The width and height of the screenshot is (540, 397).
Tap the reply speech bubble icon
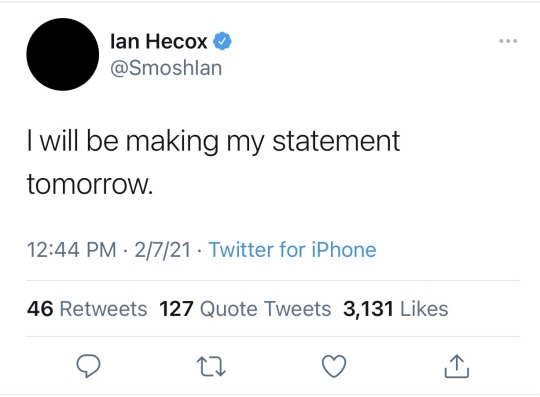(x=89, y=366)
